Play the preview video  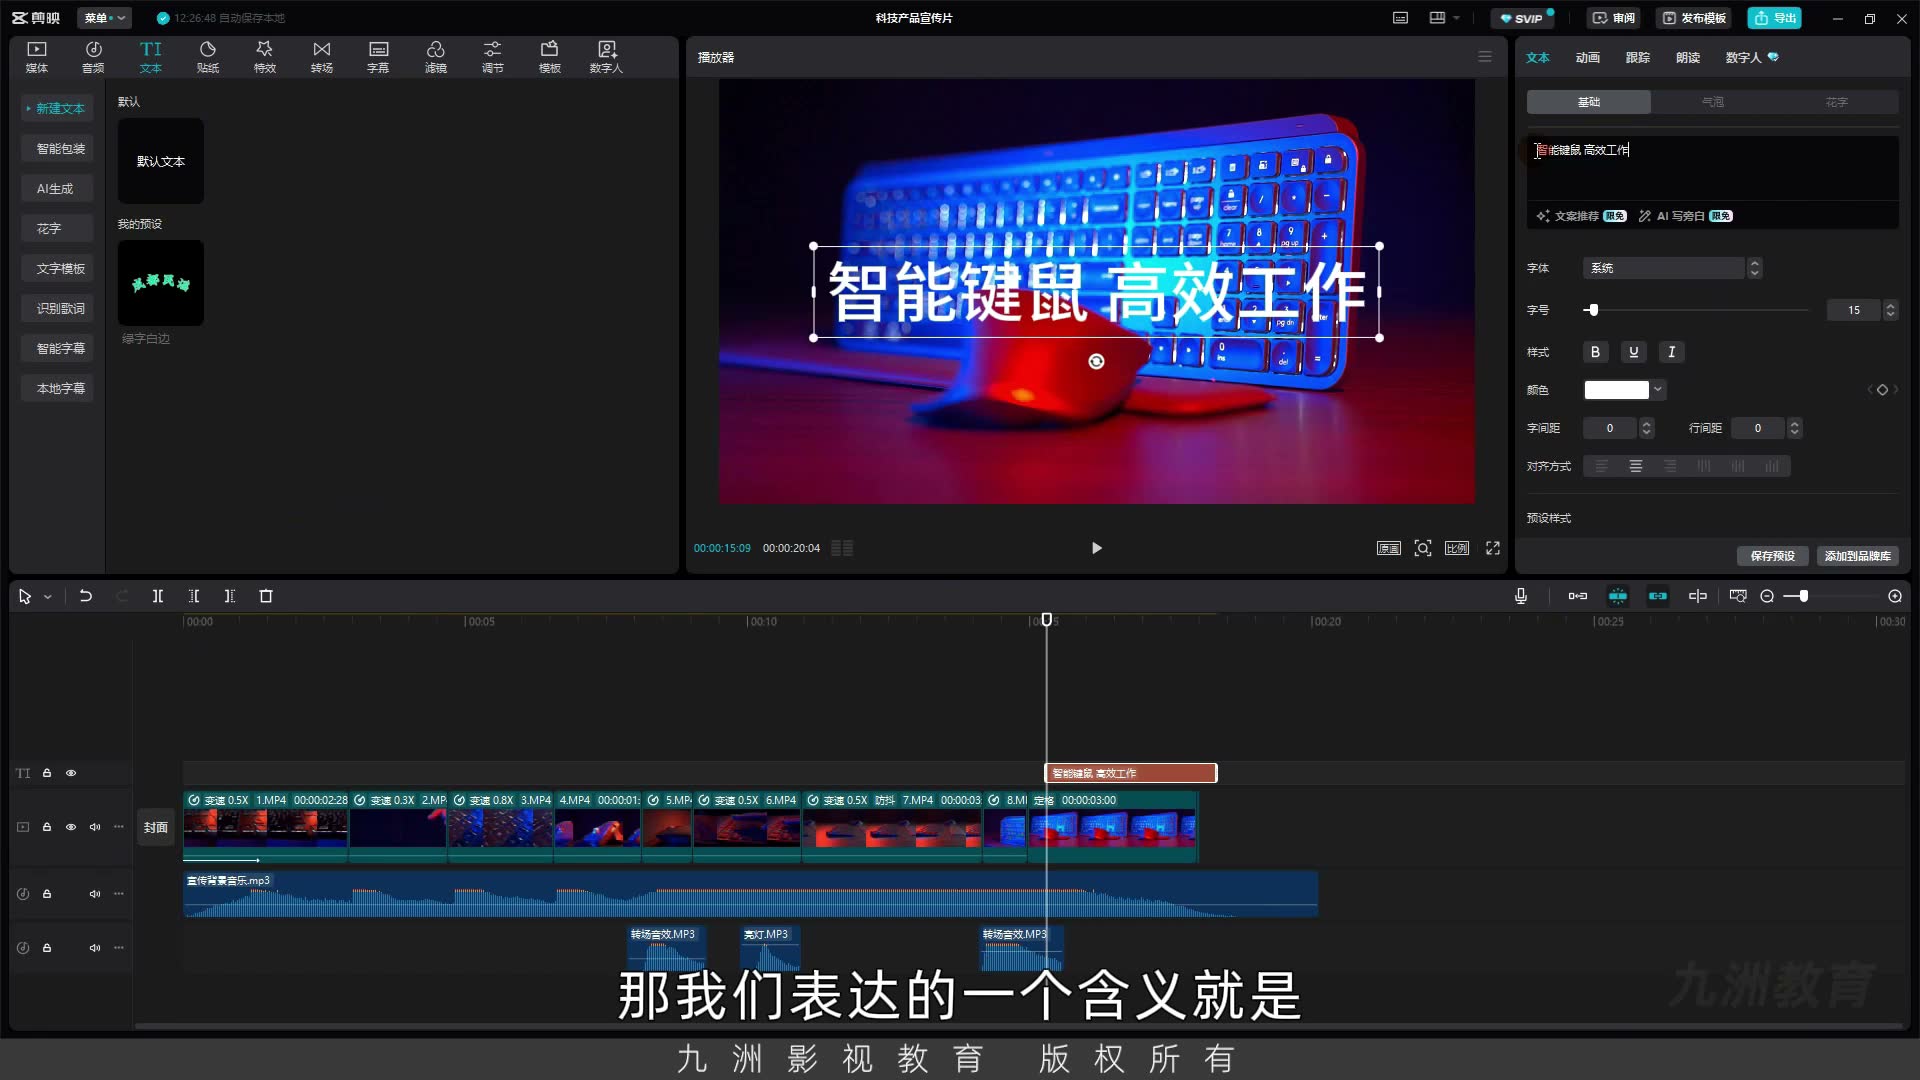1097,548
